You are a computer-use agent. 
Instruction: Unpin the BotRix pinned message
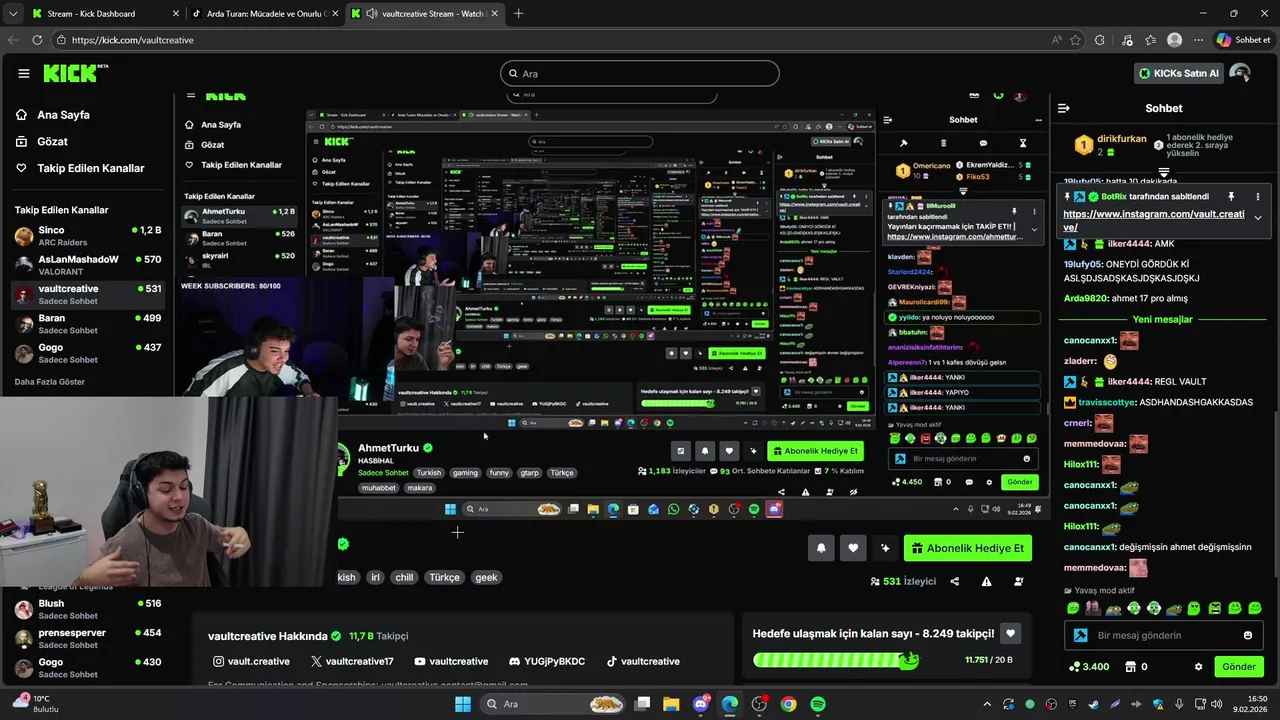pos(1231,197)
